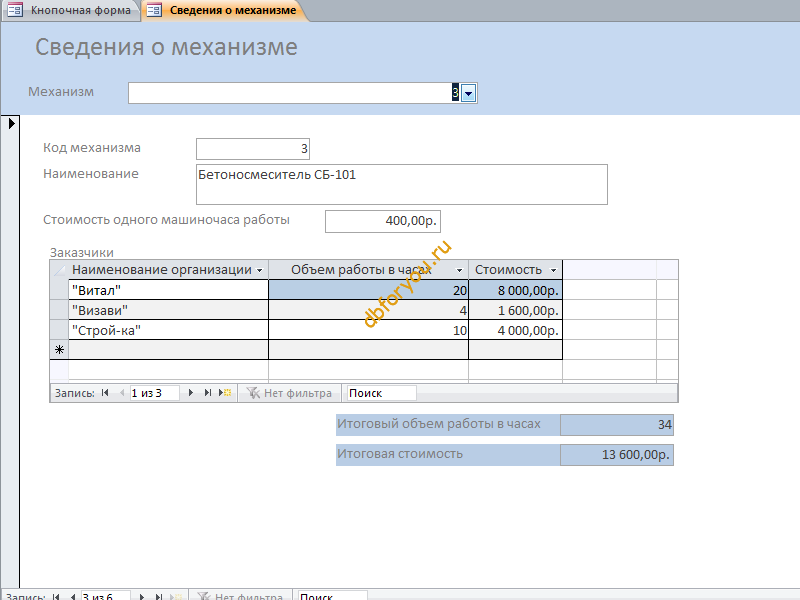Click the subform record number box 1 из 3
Screen dimensions: 800x600
[154, 393]
